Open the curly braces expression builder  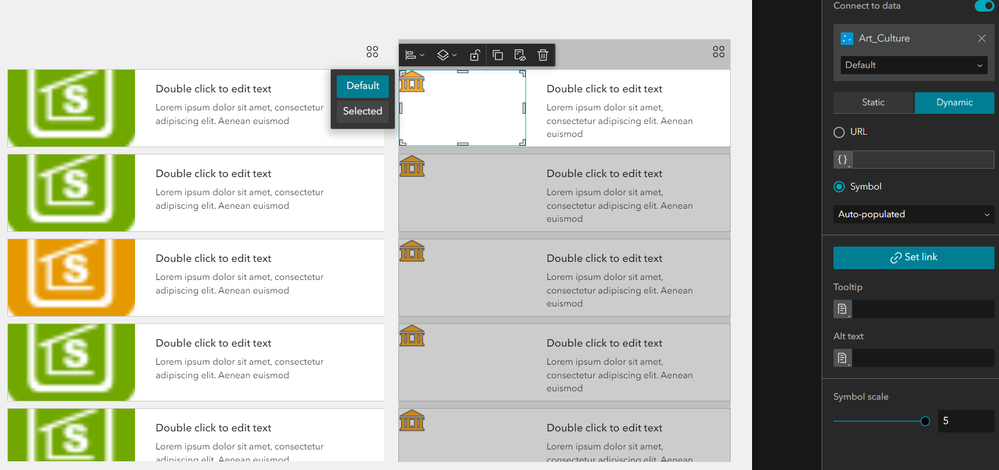pyautogui.click(x=843, y=160)
